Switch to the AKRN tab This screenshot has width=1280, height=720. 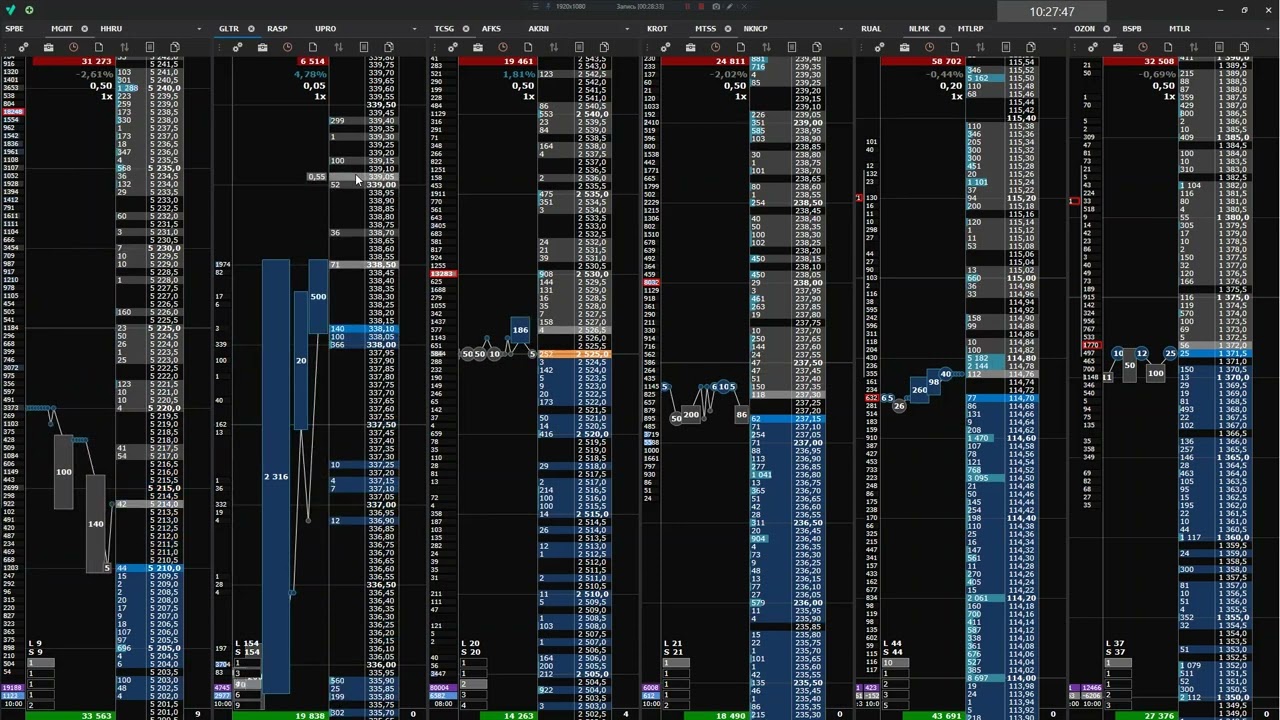(x=538, y=29)
